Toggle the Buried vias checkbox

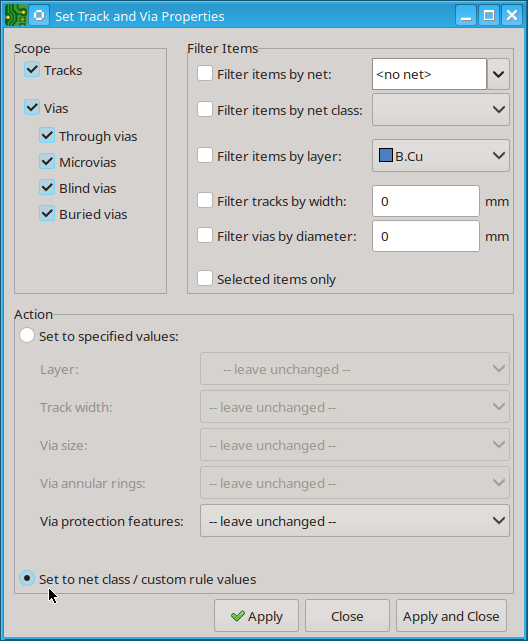(47, 213)
